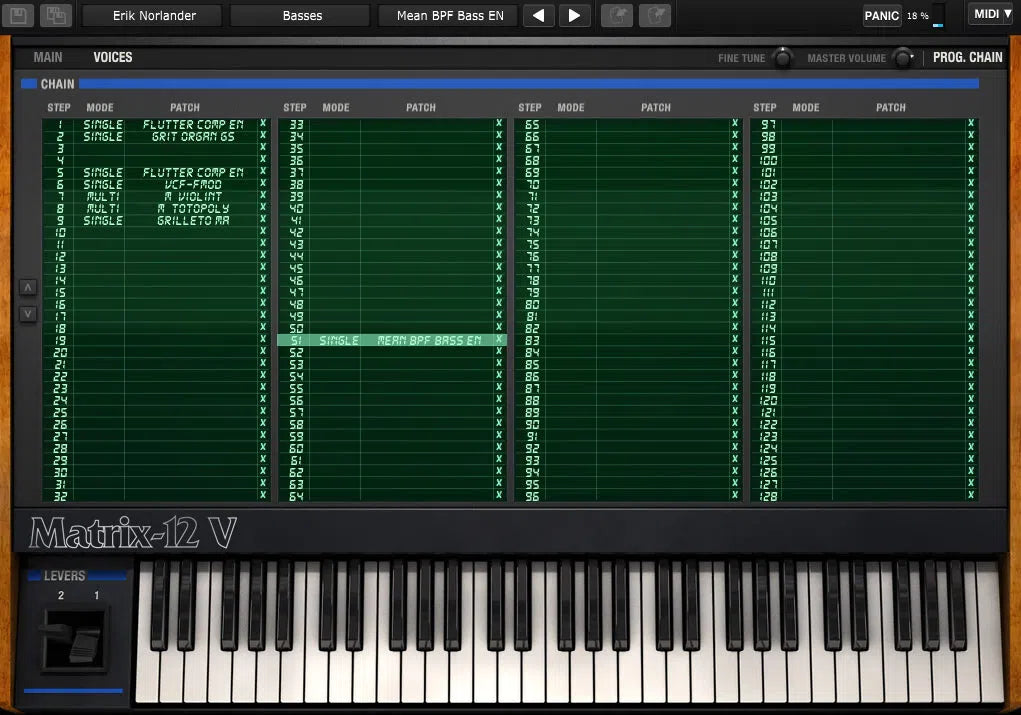1021x715 pixels.
Task: Clear step 51 Mean BPF Bass EN entry
Action: pos(500,340)
